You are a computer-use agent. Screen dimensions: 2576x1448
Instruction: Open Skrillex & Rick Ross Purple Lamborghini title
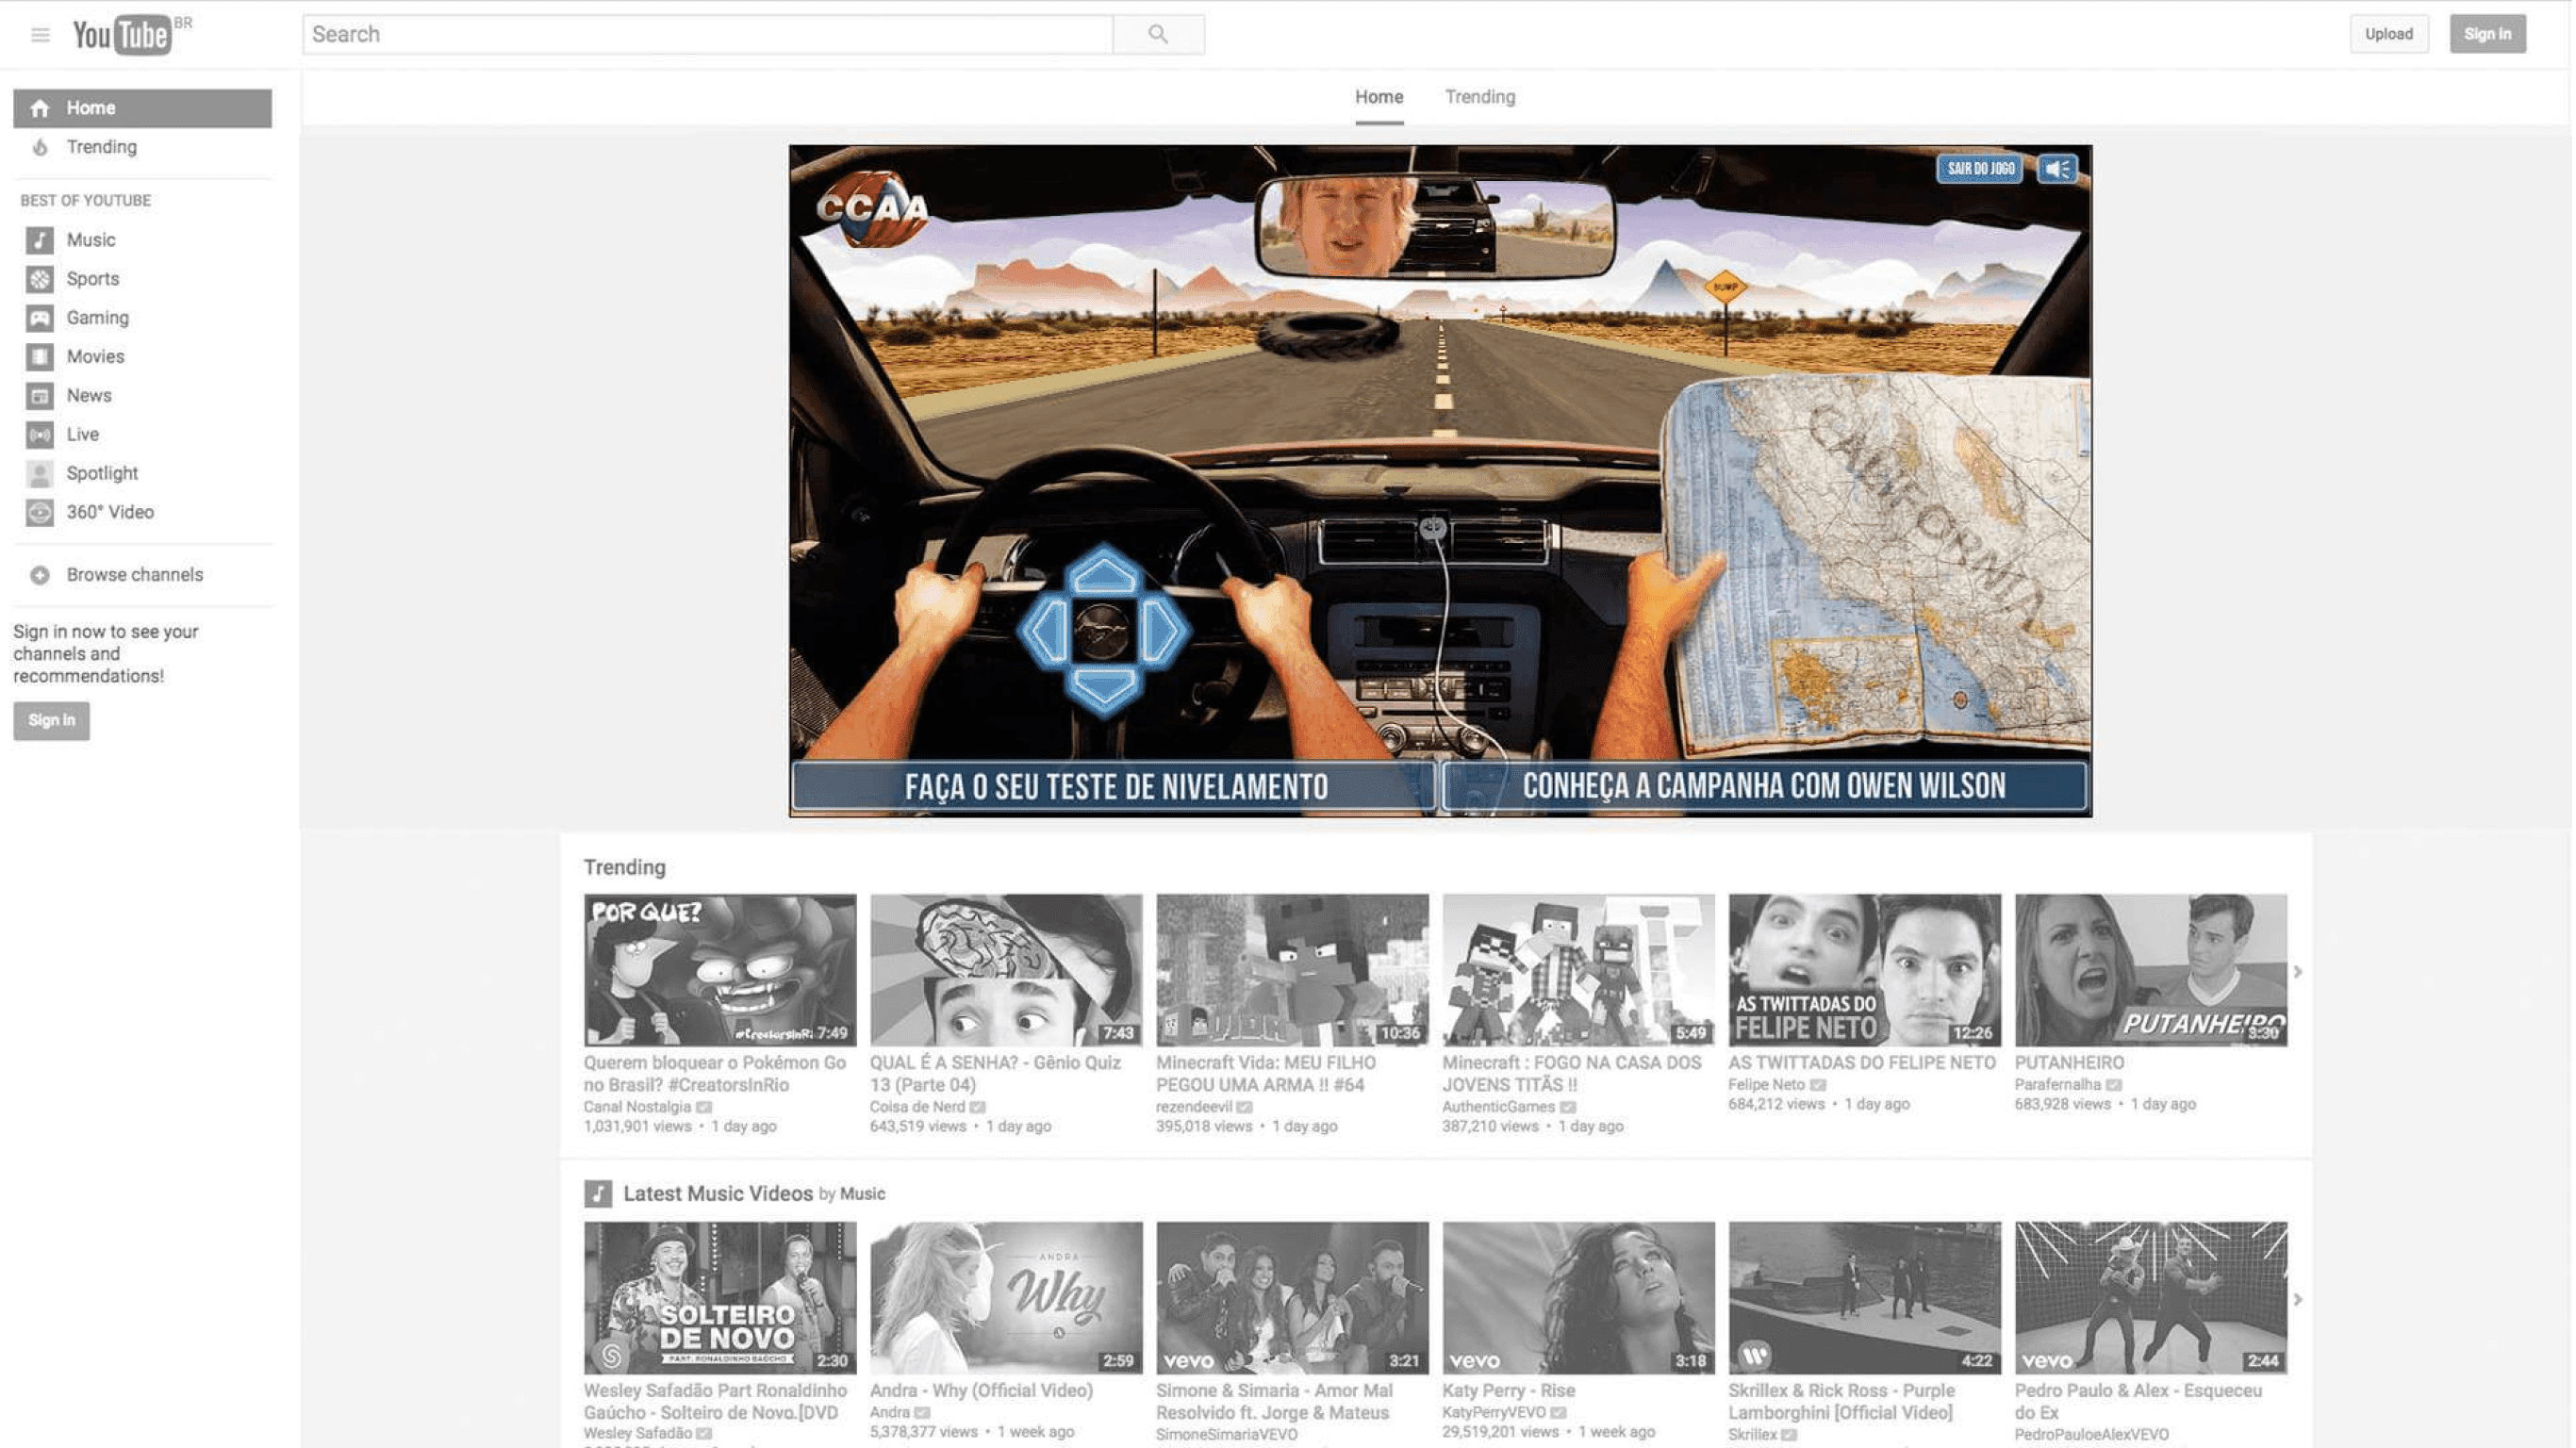[x=1842, y=1402]
